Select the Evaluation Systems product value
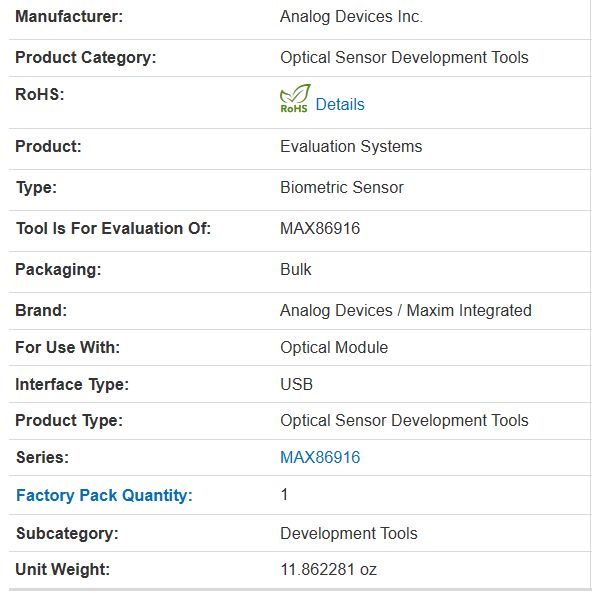The width and height of the screenshot is (592, 593). point(351,146)
